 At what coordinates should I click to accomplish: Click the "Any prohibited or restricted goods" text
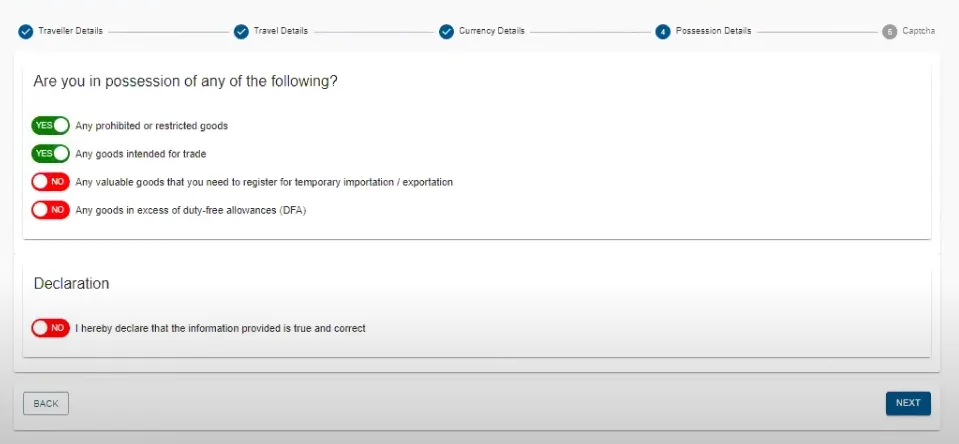point(152,126)
